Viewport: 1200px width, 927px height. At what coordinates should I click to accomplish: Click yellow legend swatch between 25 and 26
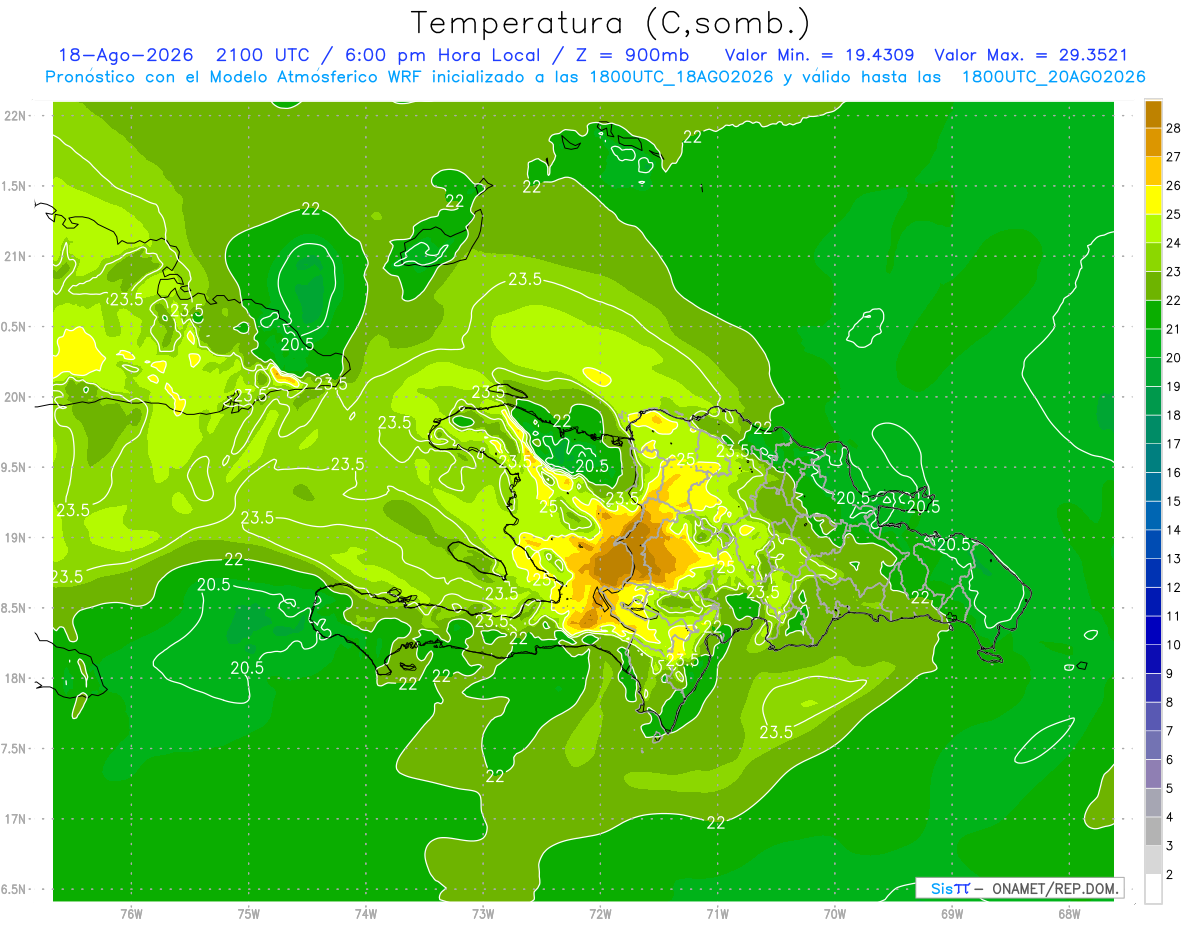[1153, 200]
